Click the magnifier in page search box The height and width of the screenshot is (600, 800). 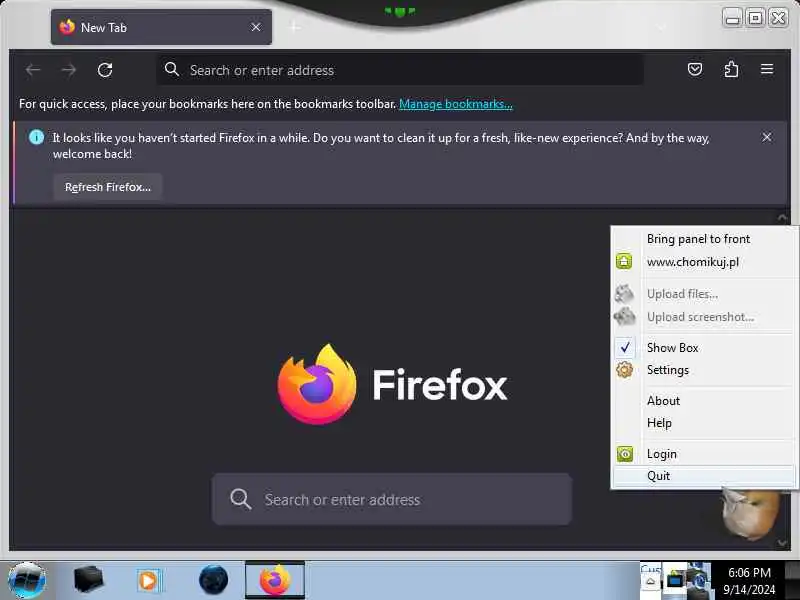(240, 499)
